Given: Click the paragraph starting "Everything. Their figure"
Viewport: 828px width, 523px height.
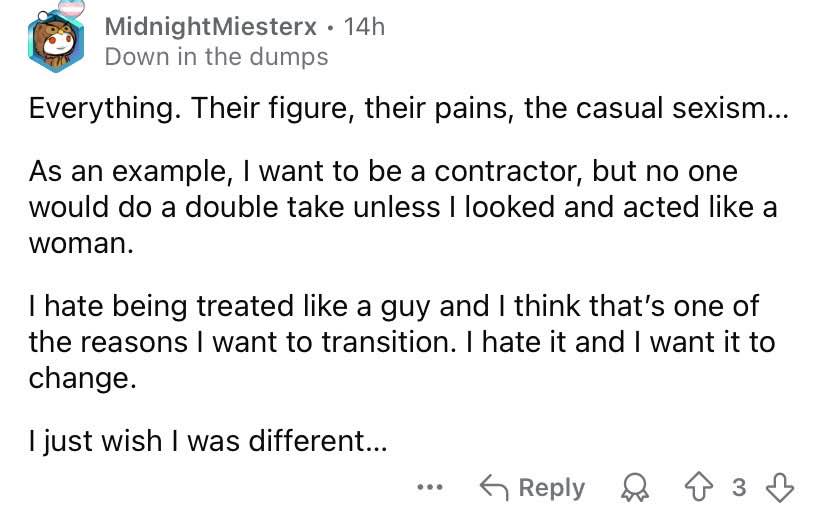Looking at the screenshot, I should [x=409, y=109].
